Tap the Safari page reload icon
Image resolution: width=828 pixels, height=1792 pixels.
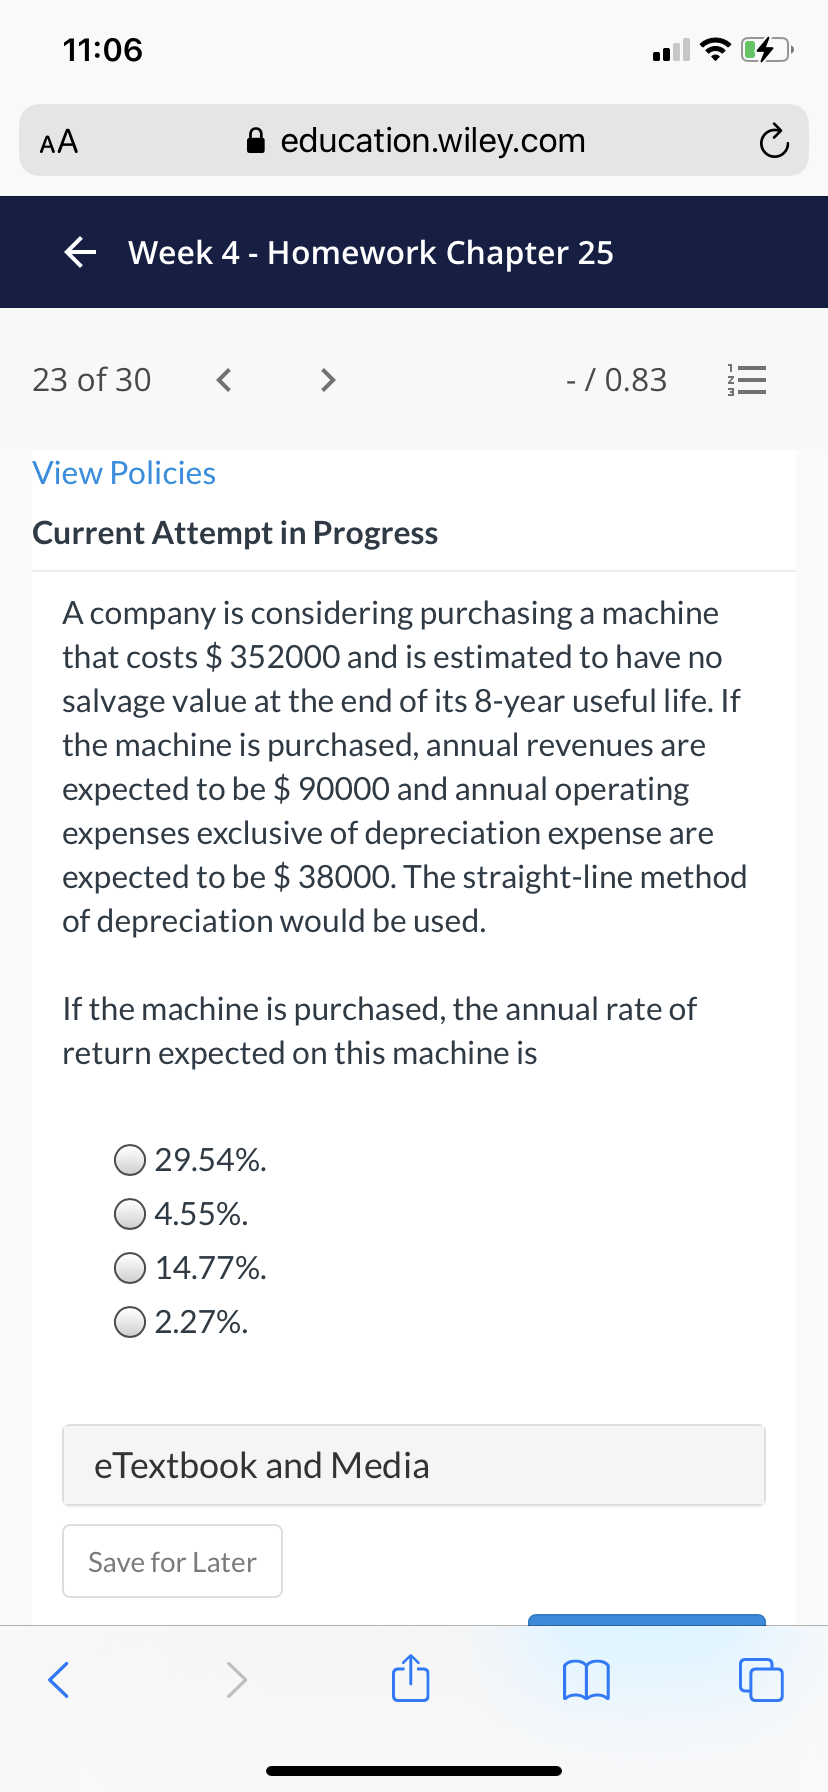[773, 142]
